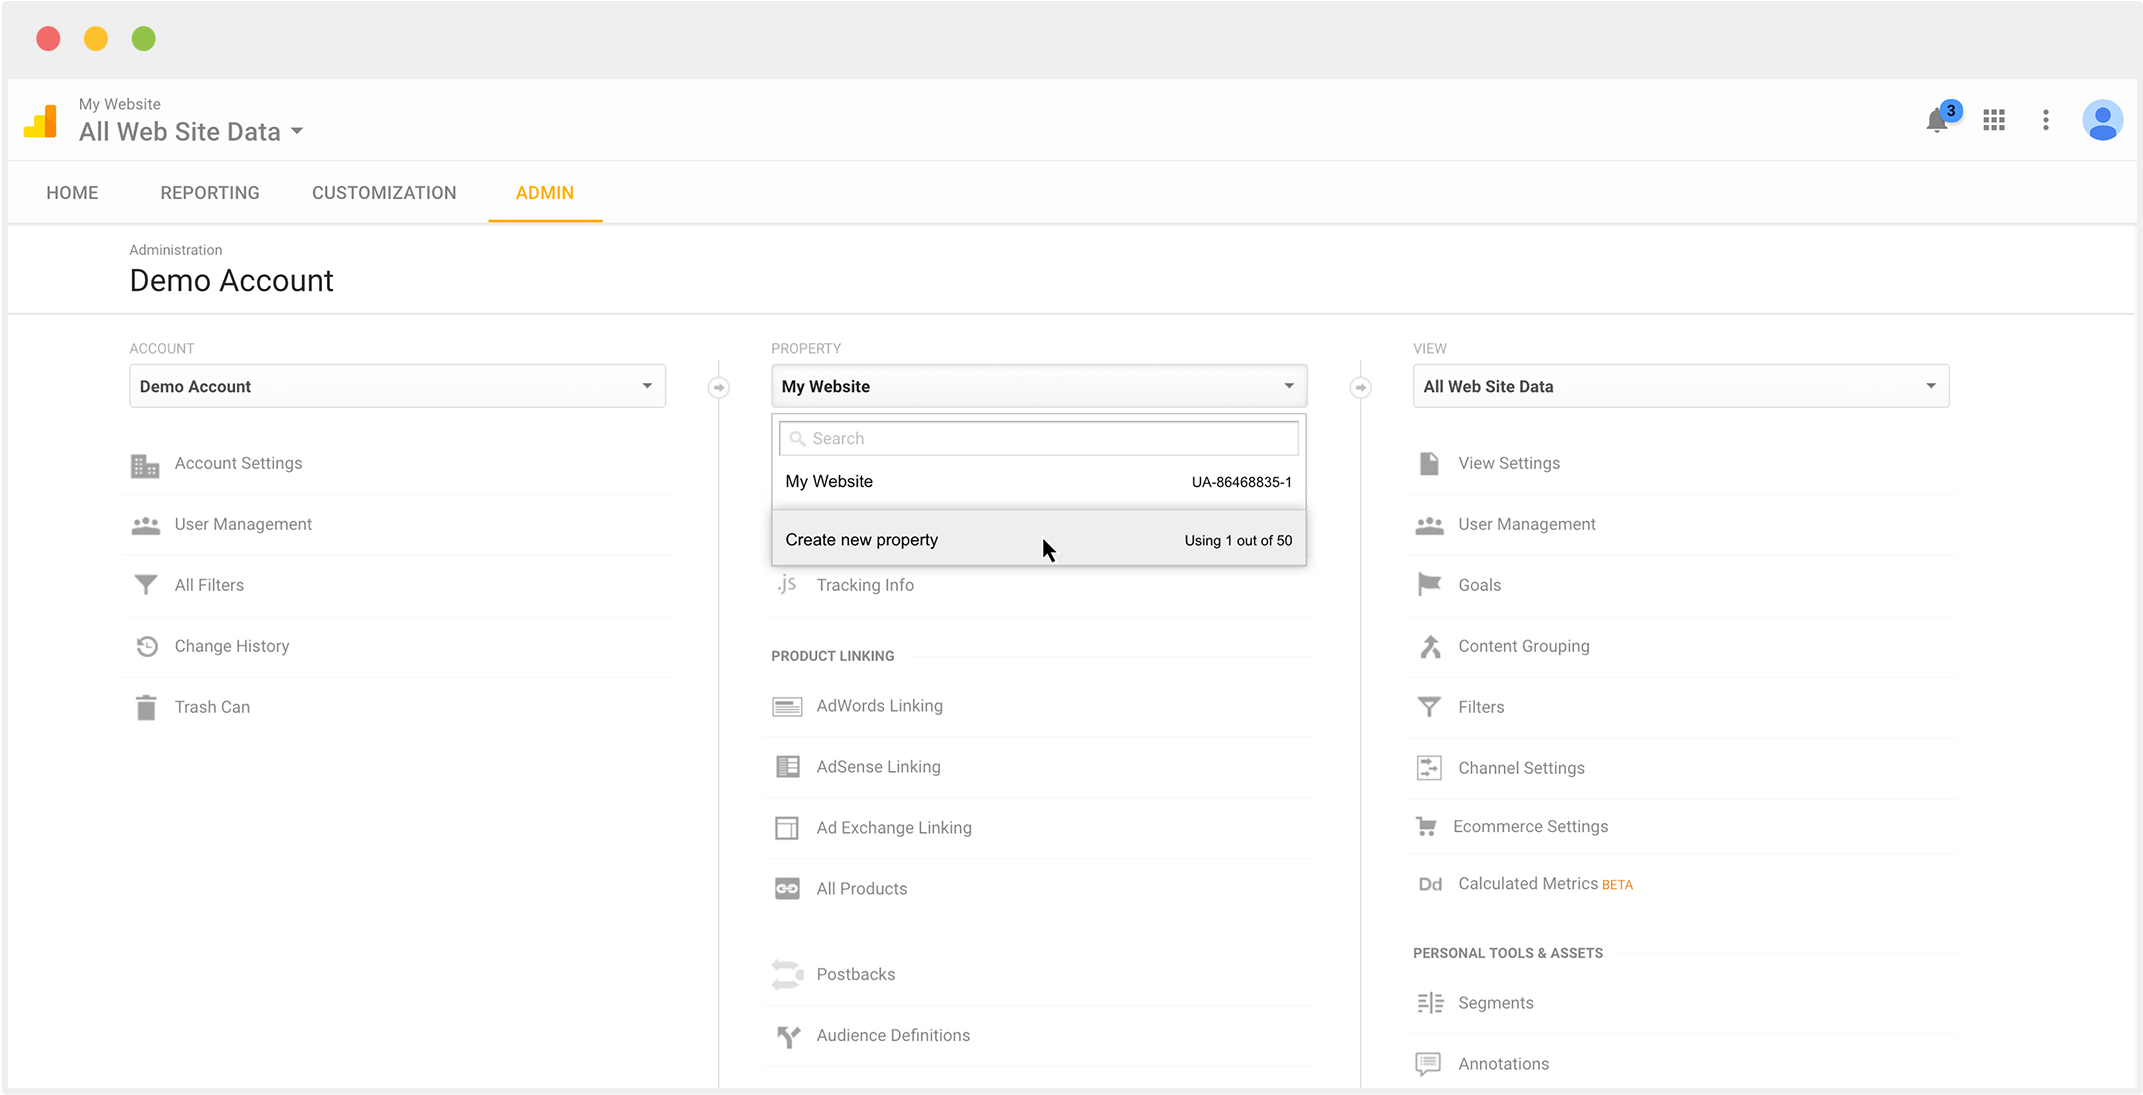Click the Trash Can icon
2143x1095 pixels.
146,707
